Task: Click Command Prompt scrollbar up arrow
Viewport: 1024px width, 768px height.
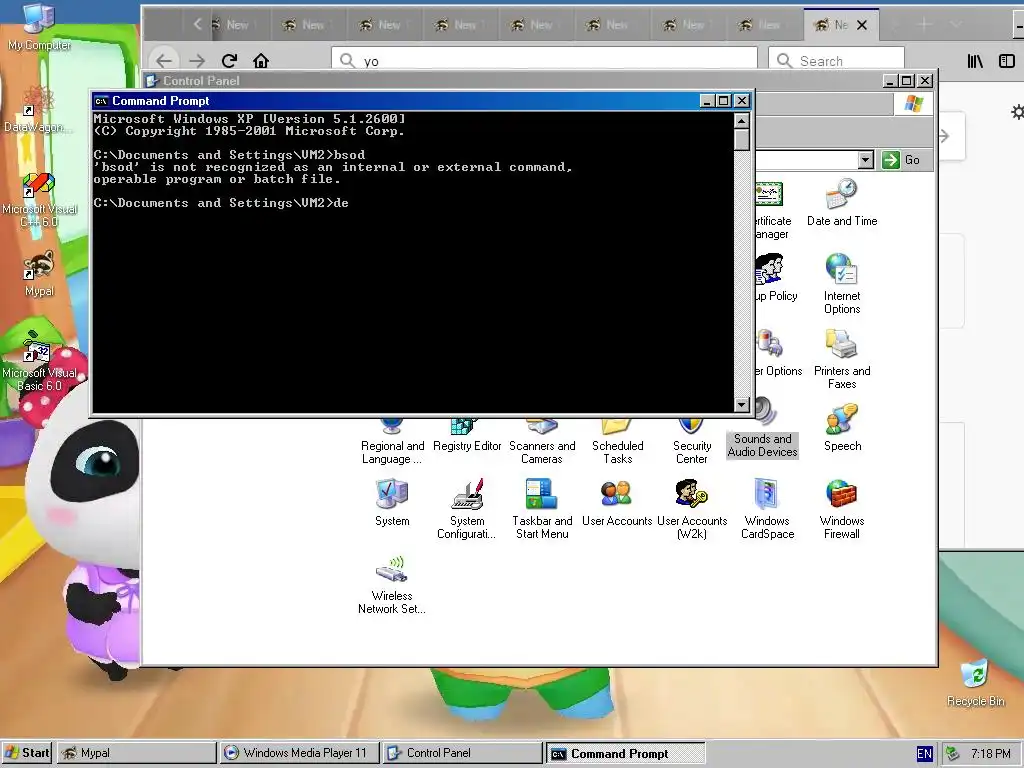Action: (741, 121)
